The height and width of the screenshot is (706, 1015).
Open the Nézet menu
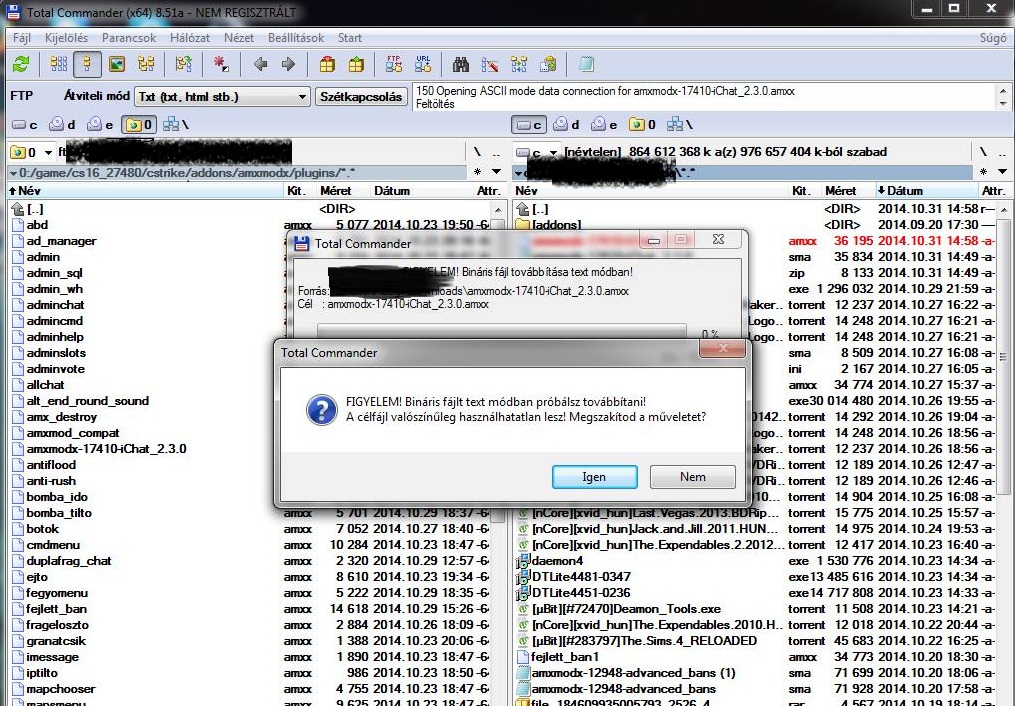pos(239,38)
